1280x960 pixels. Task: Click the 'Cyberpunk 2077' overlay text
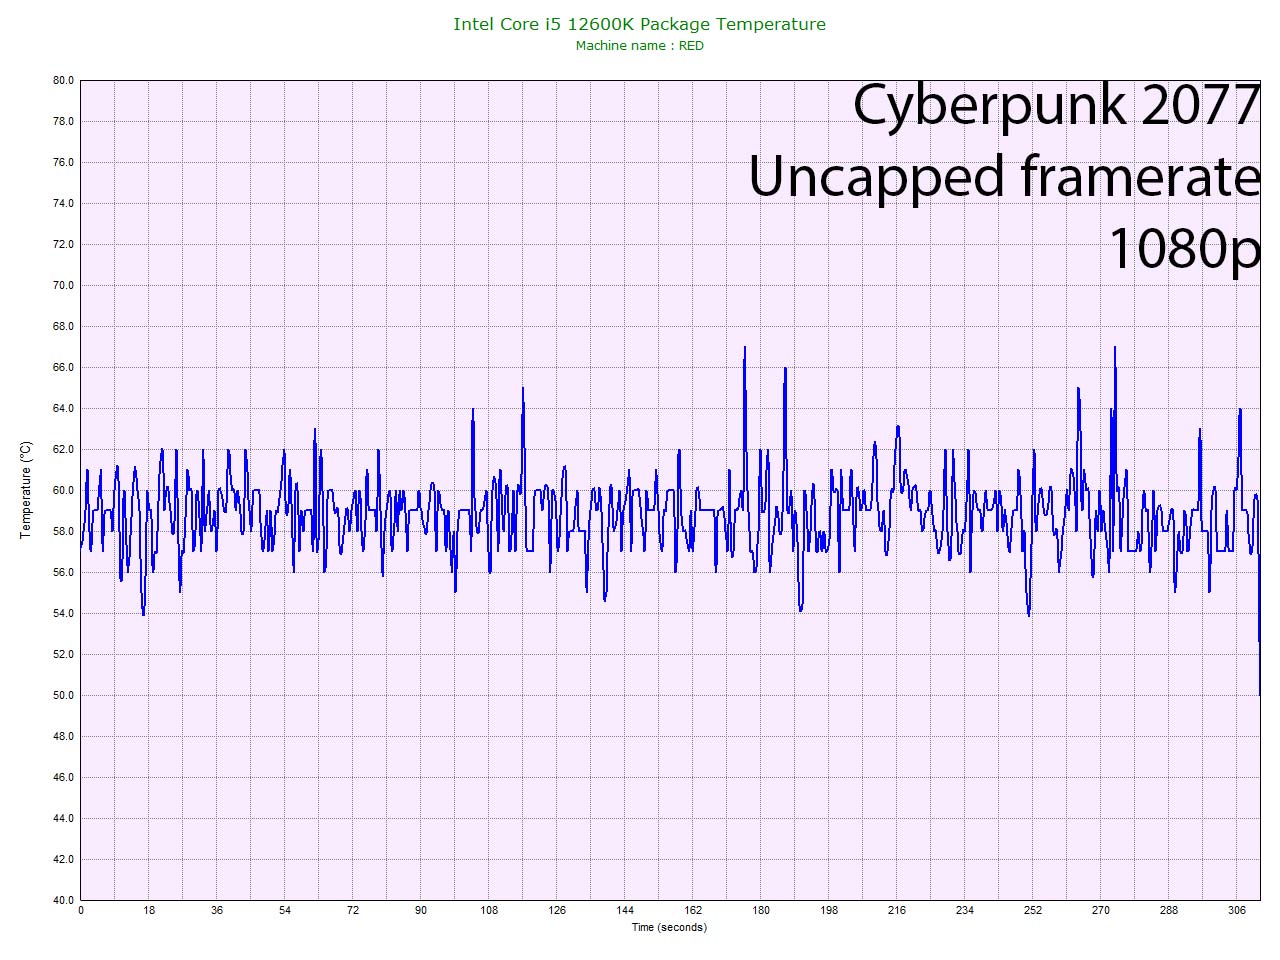[x=1055, y=105]
